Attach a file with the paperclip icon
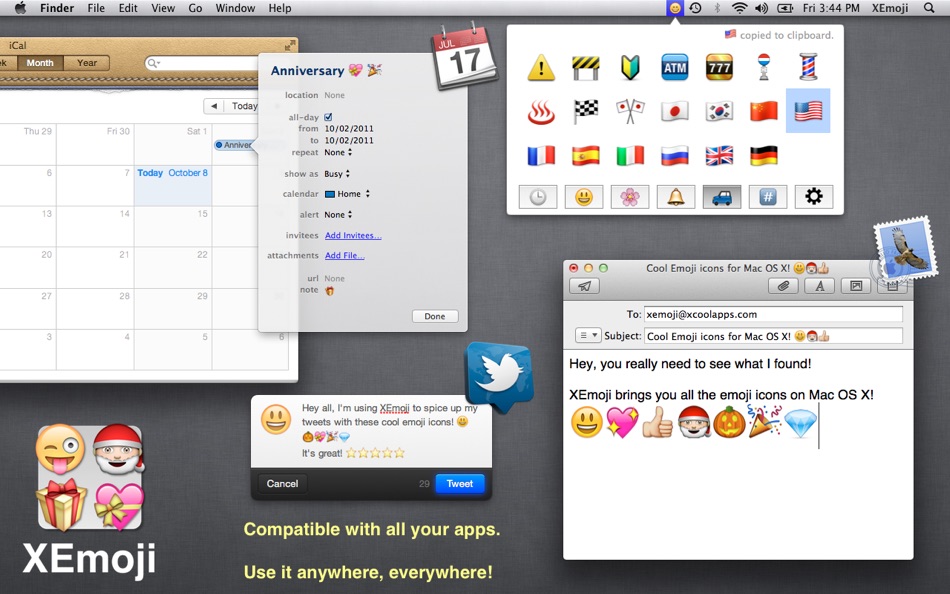Screen dimensions: 950x594 coord(783,286)
